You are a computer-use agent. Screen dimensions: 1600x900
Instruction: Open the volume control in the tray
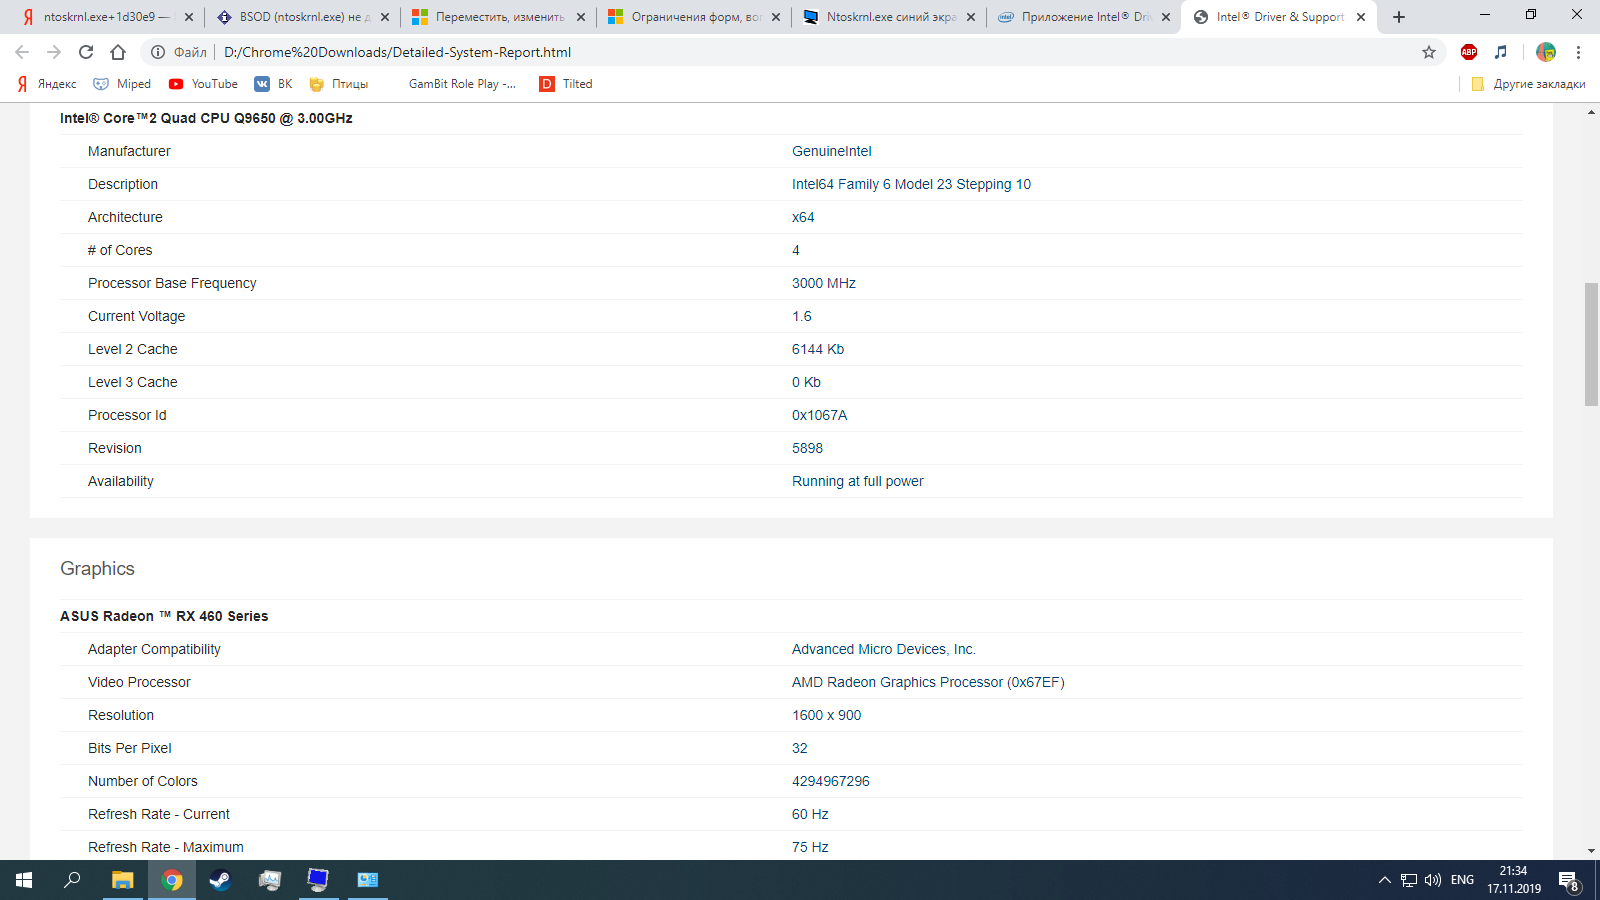click(x=1433, y=880)
